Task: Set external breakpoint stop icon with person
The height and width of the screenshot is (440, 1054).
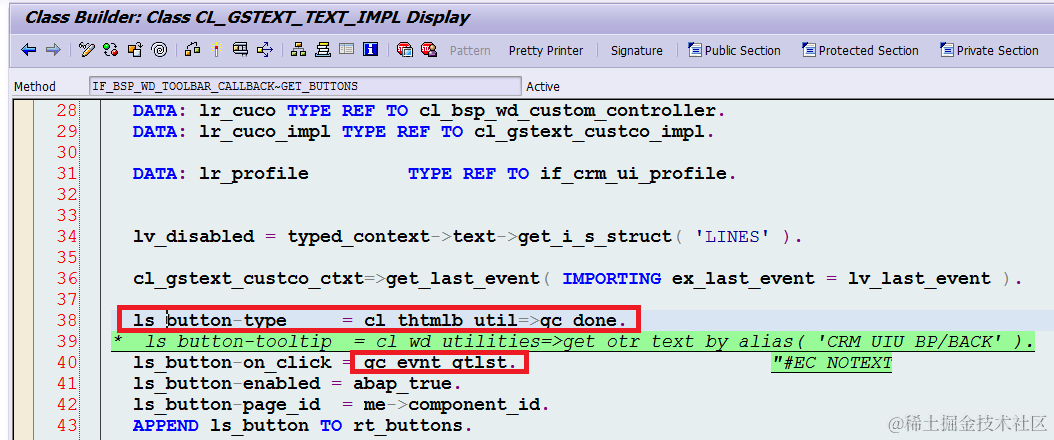Action: [x=429, y=50]
